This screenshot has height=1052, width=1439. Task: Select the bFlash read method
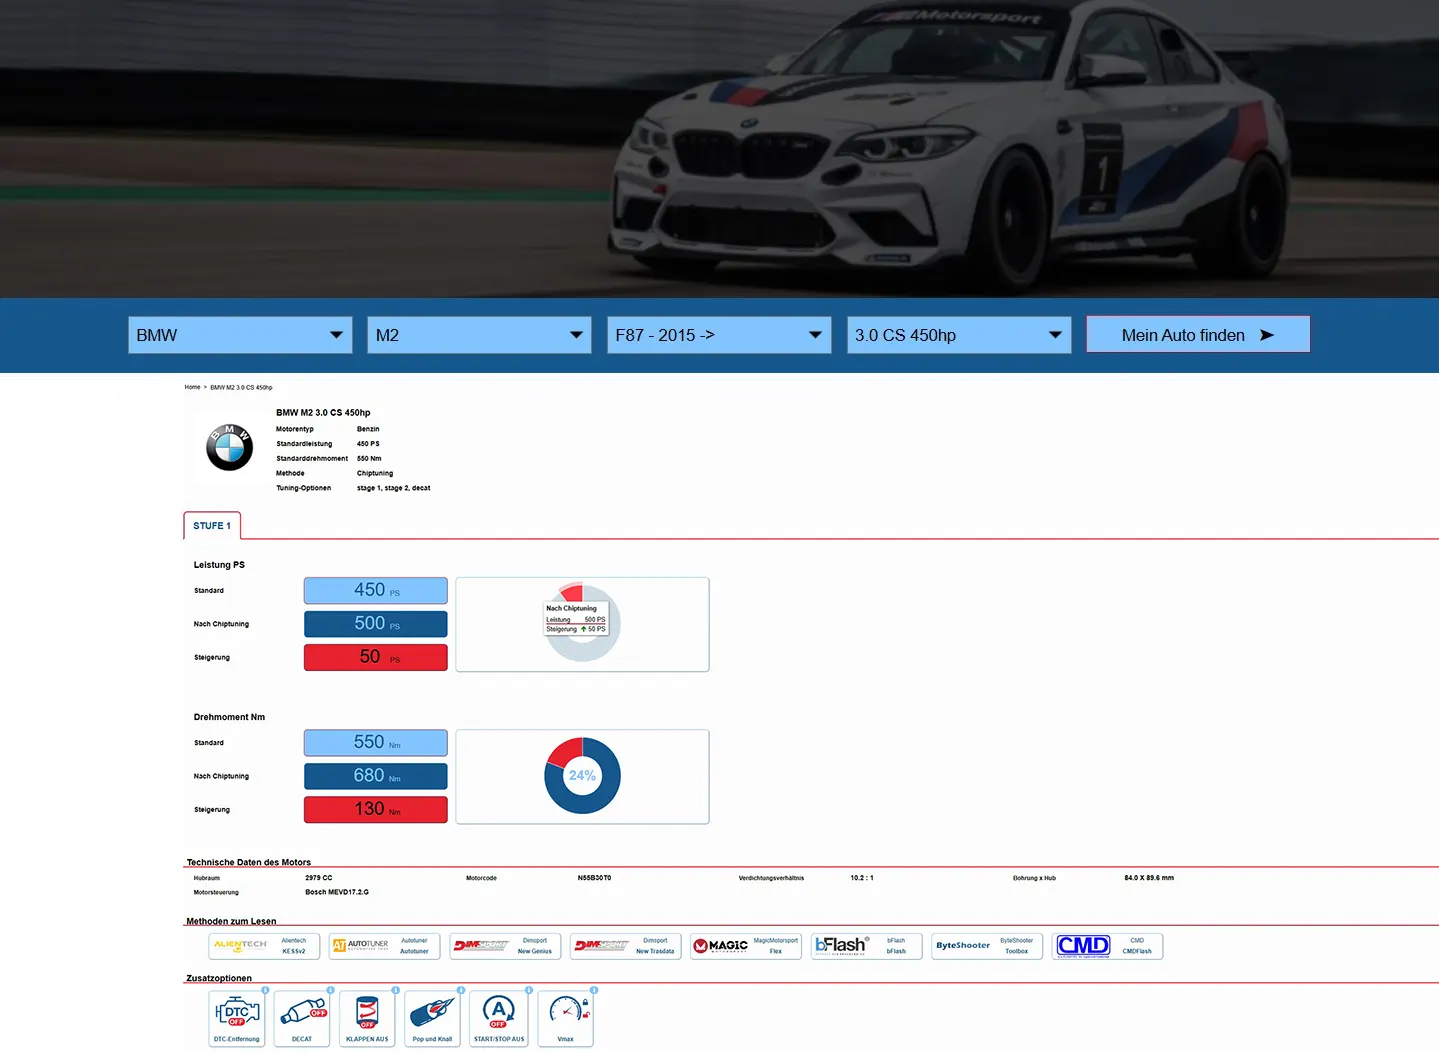pyautogui.click(x=866, y=946)
